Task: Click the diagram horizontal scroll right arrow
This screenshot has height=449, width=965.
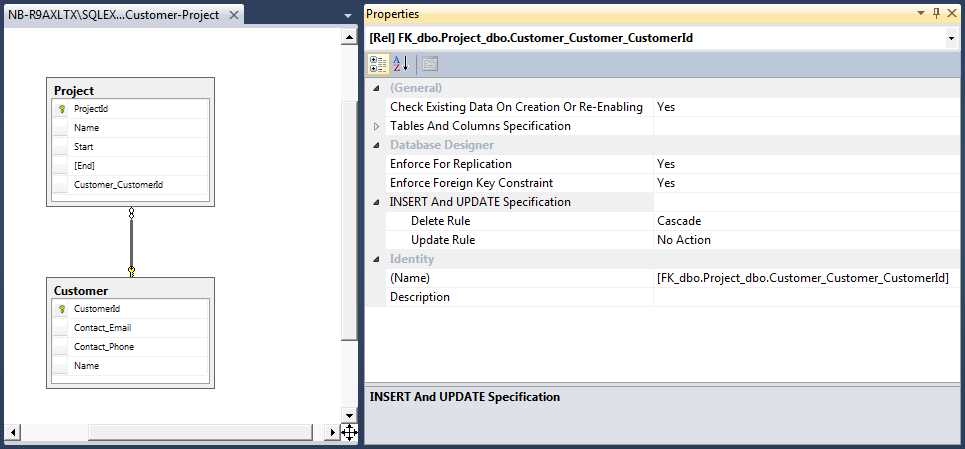Action: pos(333,432)
